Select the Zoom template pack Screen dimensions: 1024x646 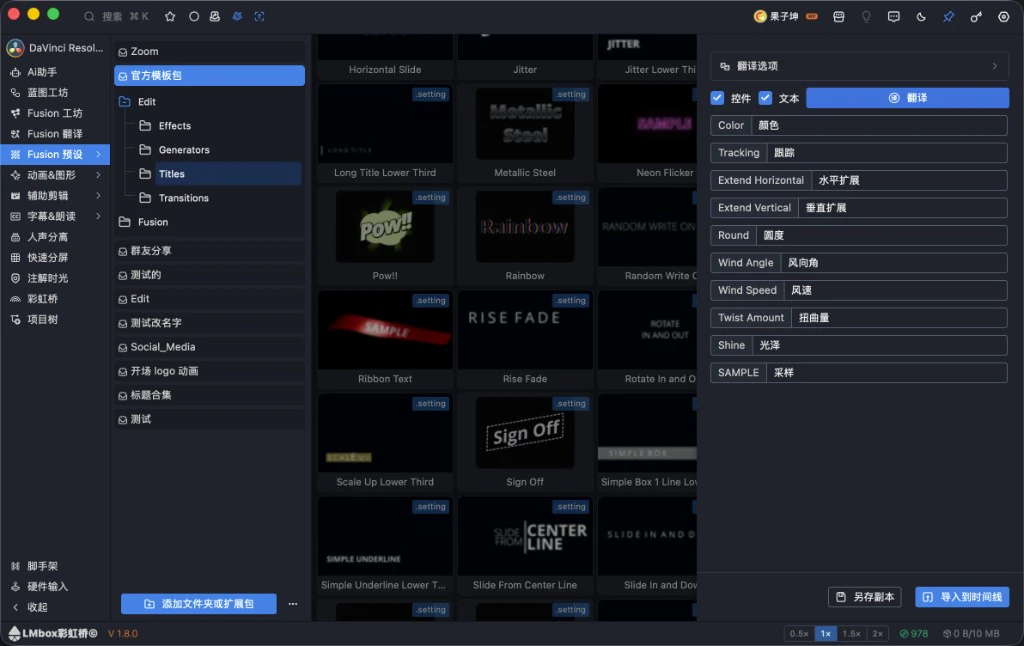point(209,52)
